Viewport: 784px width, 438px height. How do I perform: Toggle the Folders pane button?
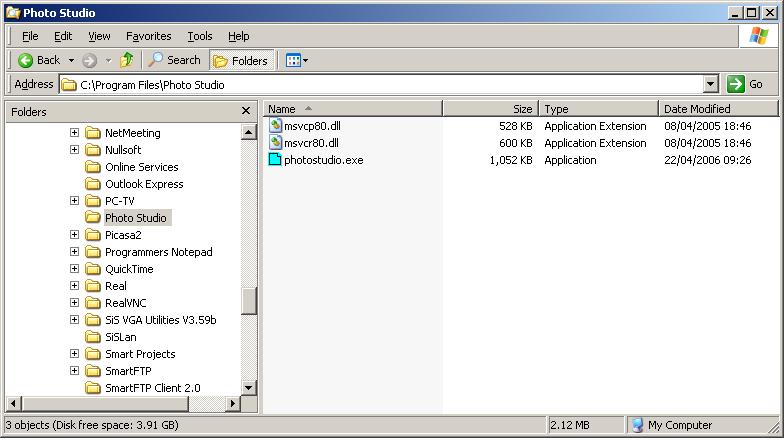pyautogui.click(x=242, y=60)
